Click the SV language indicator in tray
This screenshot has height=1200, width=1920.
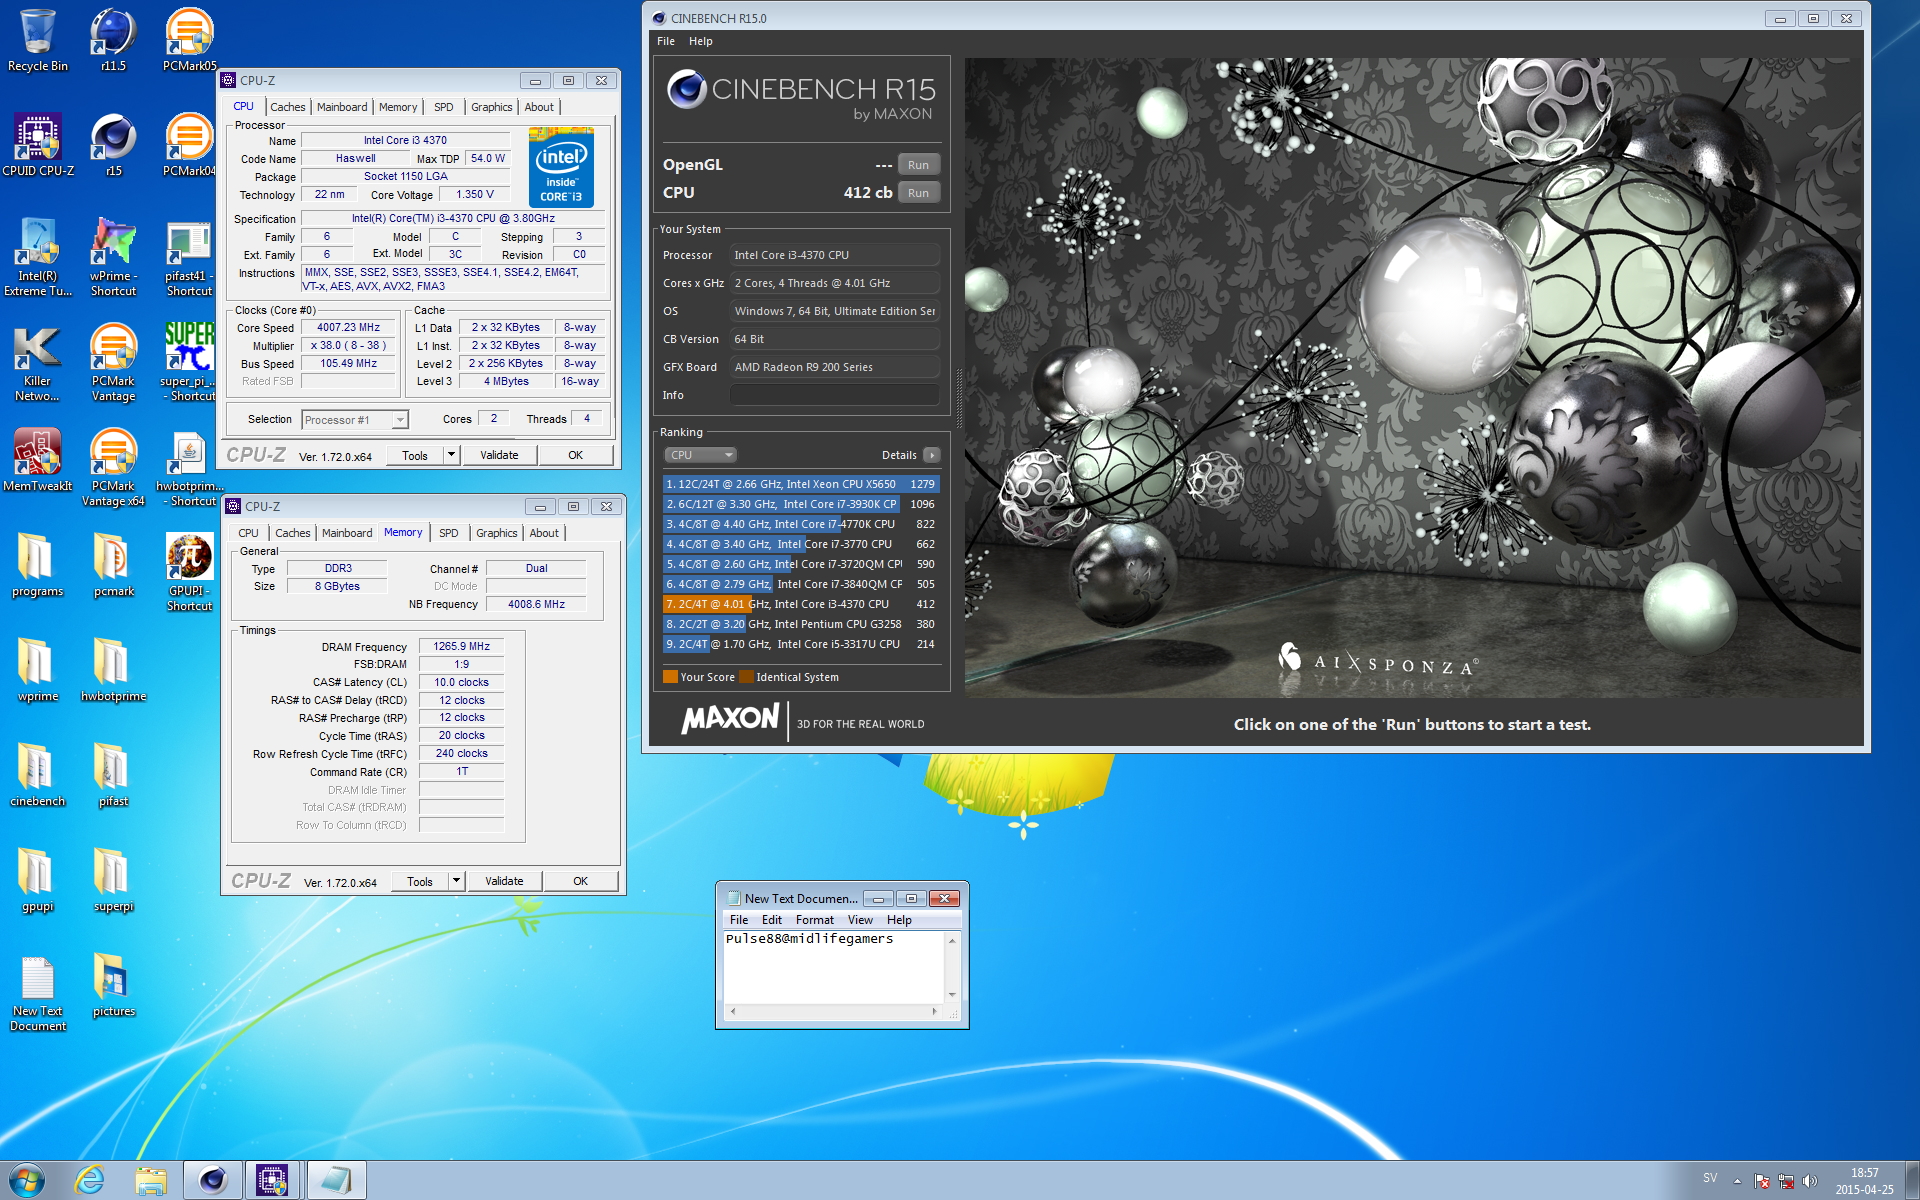1710,1178
